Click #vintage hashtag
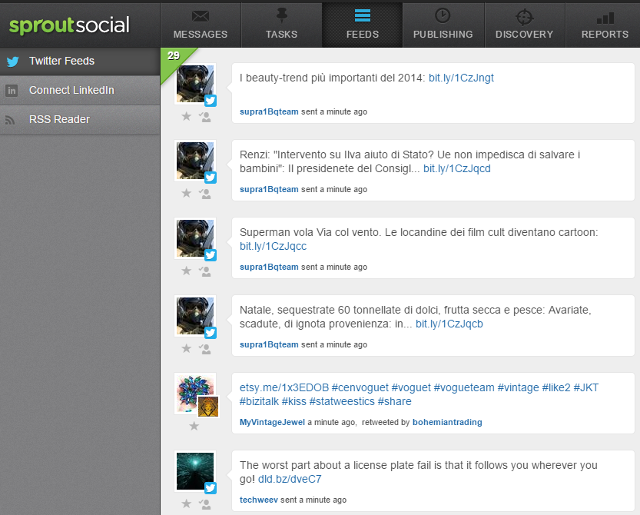Image resolution: width=640 pixels, height=515 pixels. pyautogui.click(x=518, y=388)
